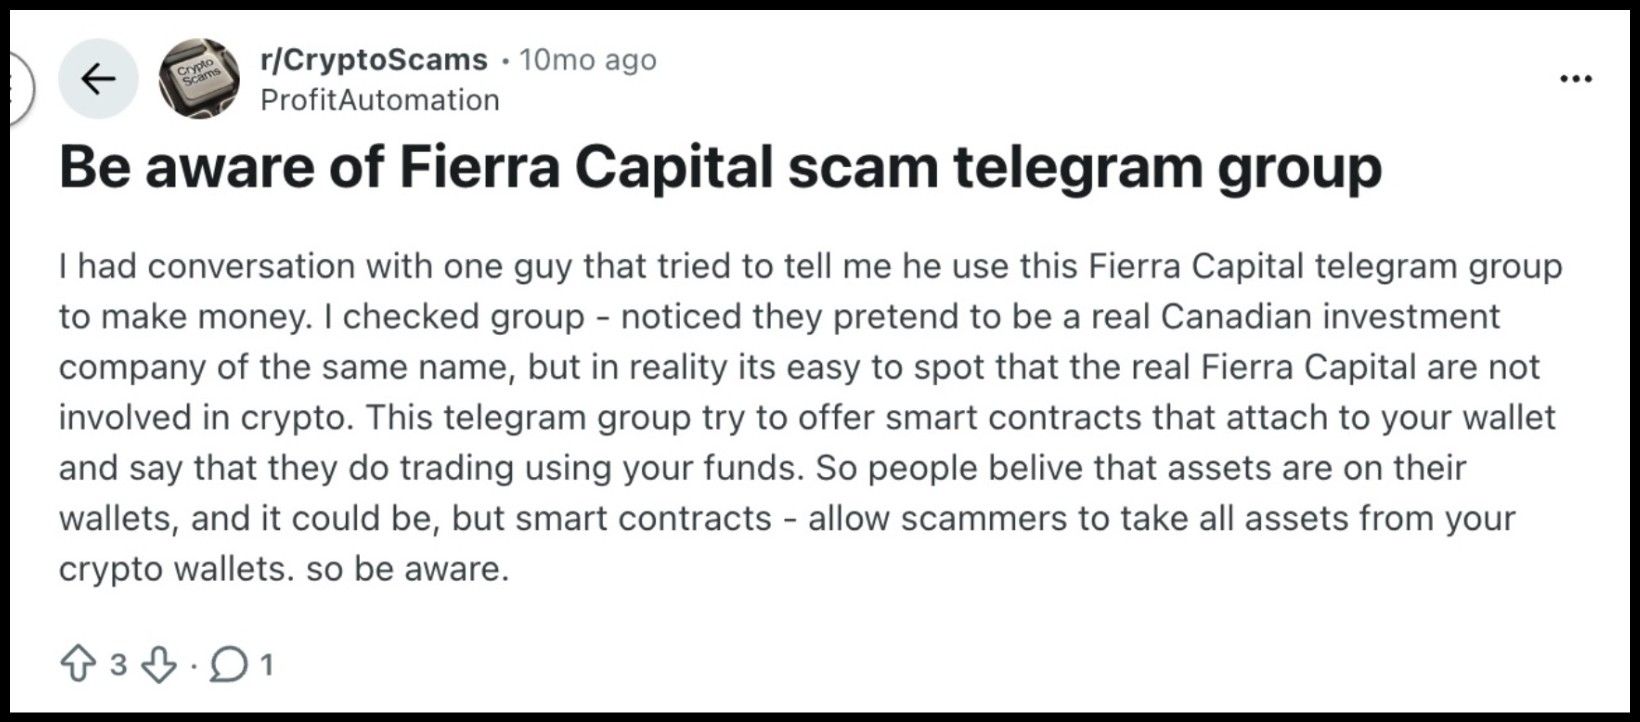This screenshot has height=722, width=1640.
Task: Visit ProfitAutomation's profile
Action: 378,99
